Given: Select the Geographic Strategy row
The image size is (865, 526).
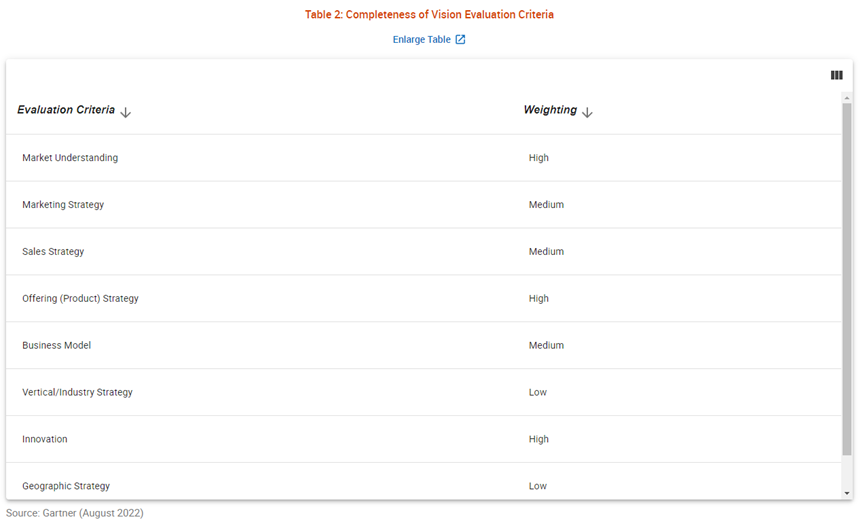Looking at the screenshot, I should [x=424, y=482].
